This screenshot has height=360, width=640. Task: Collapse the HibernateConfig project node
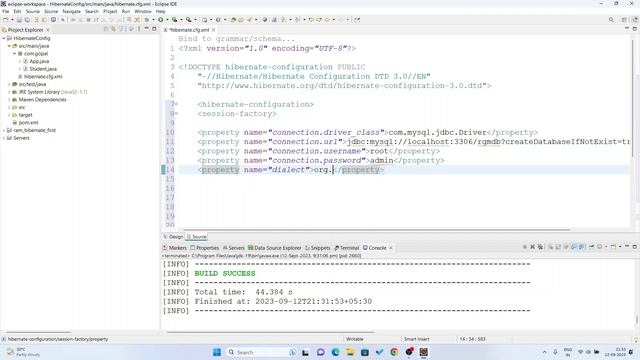click(x=4, y=38)
